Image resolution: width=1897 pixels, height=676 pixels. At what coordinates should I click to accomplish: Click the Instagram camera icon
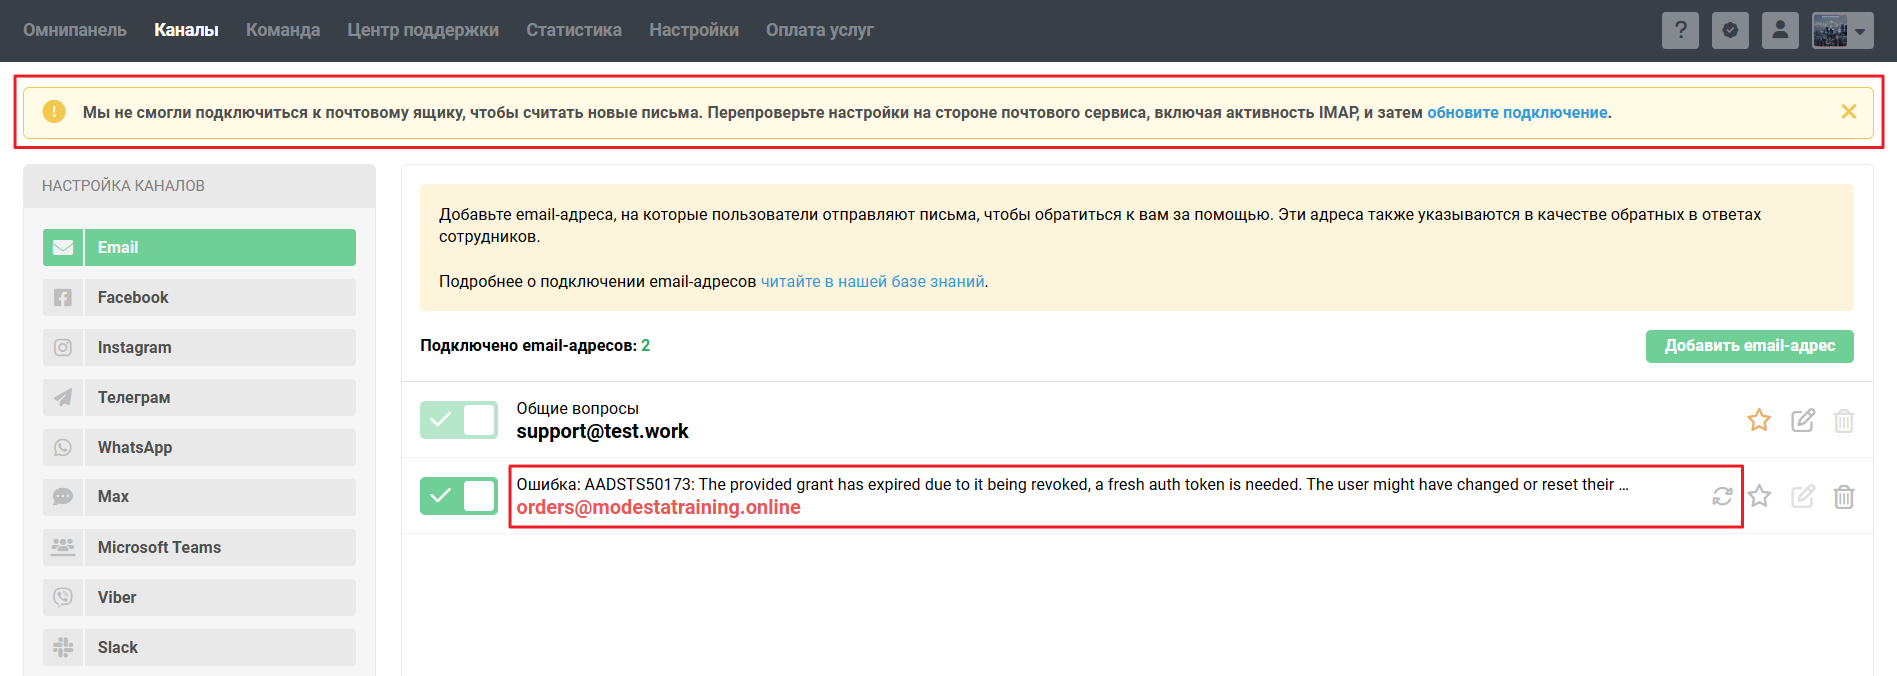tap(63, 347)
